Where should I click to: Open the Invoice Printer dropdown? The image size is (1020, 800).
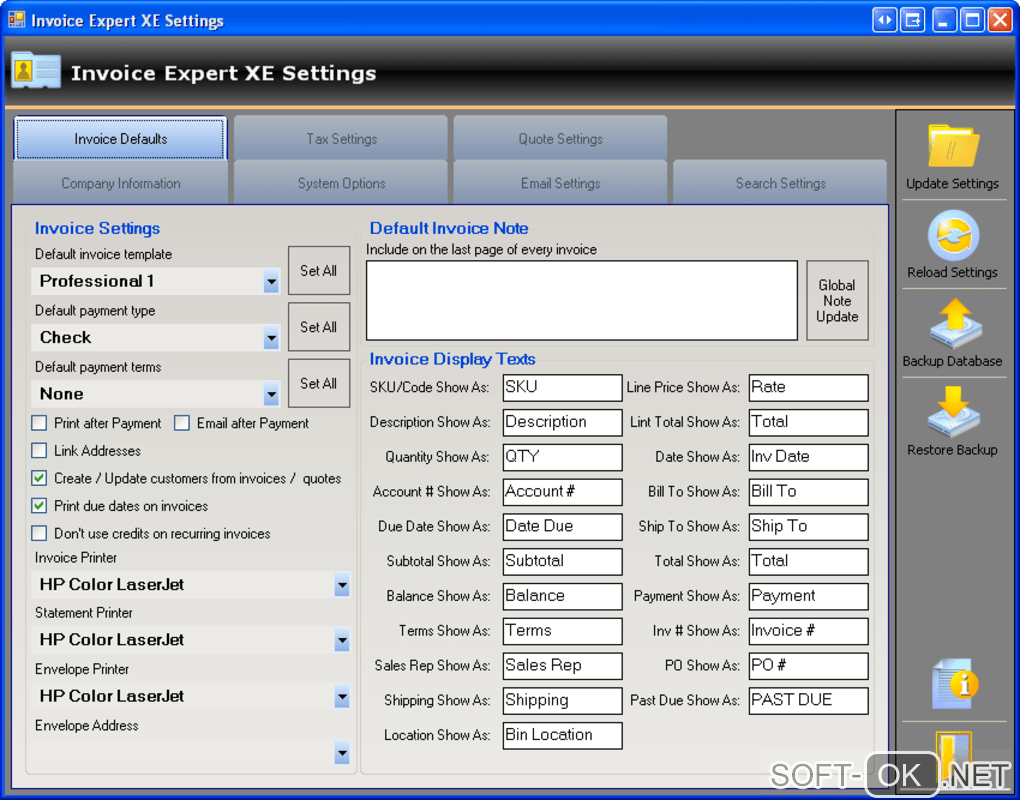tap(342, 585)
